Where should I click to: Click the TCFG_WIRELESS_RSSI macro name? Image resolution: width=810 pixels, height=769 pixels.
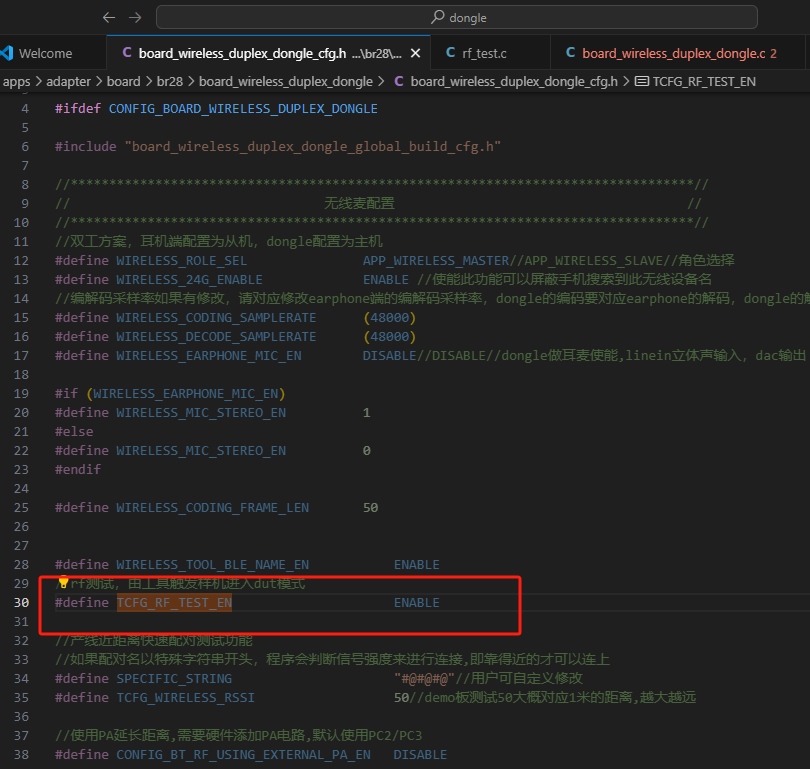(185, 698)
